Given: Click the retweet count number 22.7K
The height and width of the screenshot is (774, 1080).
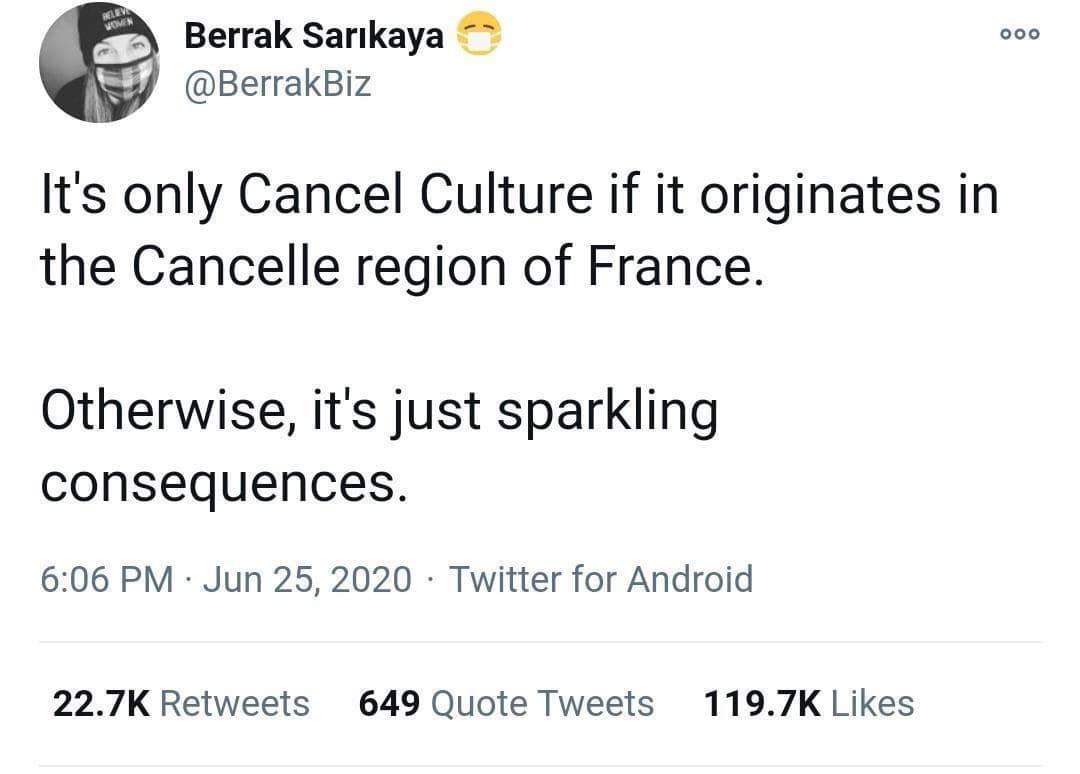Looking at the screenshot, I should (x=96, y=703).
